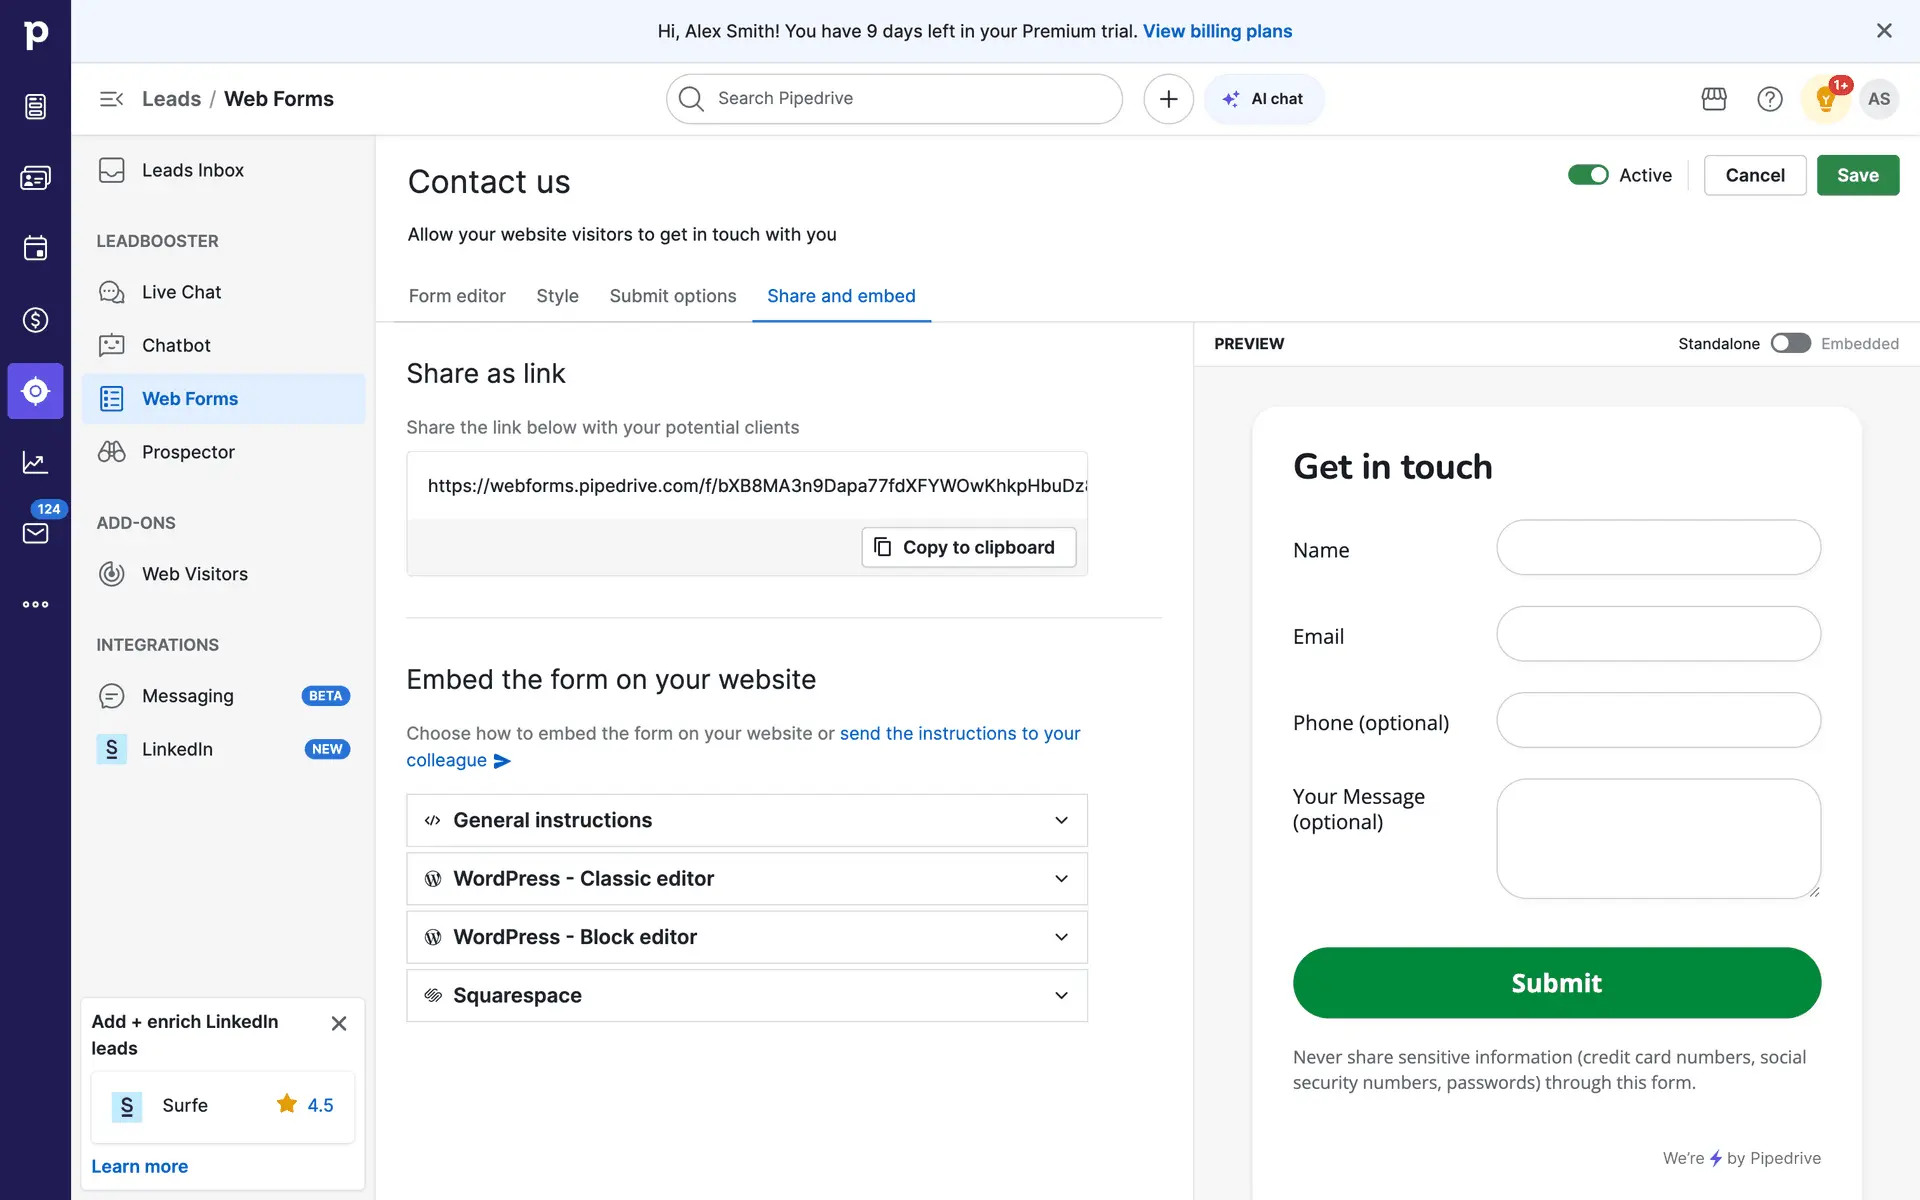This screenshot has height=1200, width=1920.
Task: Expand General instructions section
Action: coord(746,821)
